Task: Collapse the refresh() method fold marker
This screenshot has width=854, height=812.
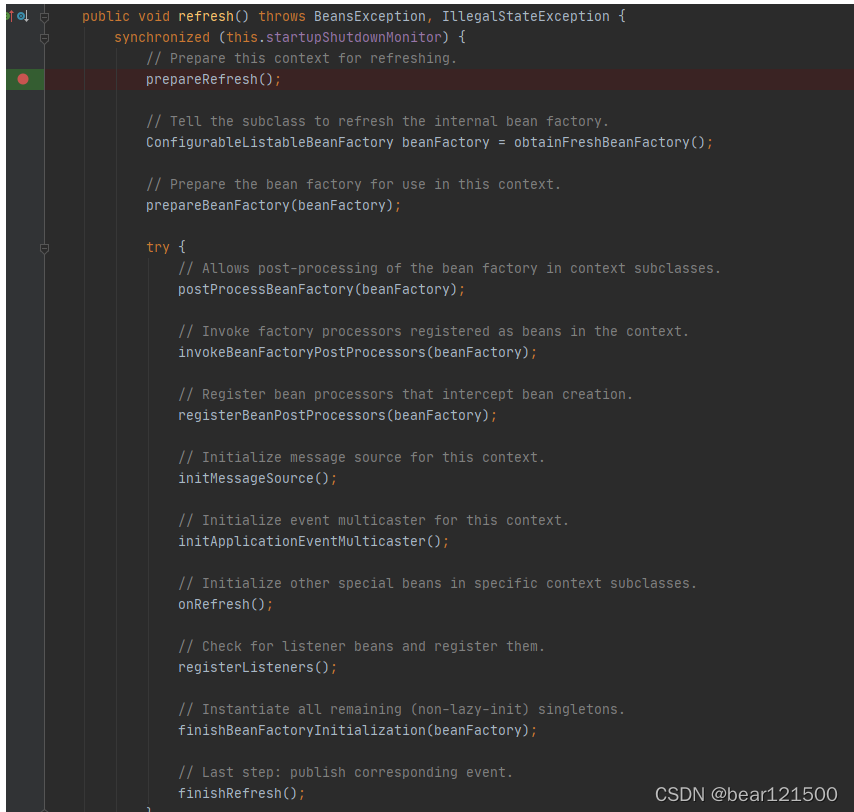Action: point(45,17)
